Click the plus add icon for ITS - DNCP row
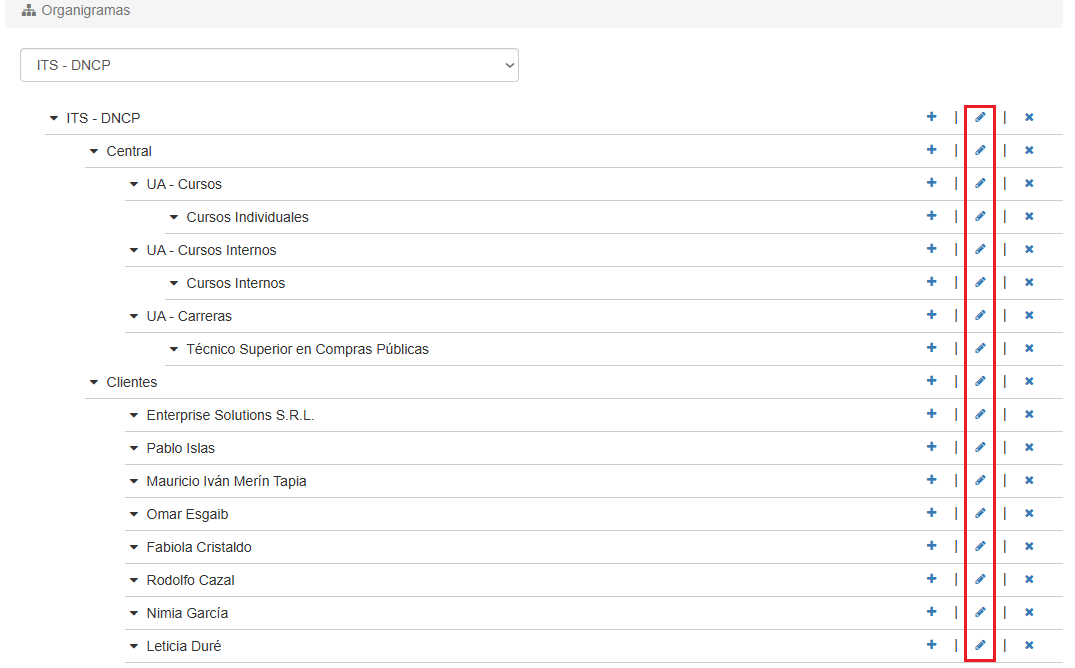 pyautogui.click(x=931, y=117)
